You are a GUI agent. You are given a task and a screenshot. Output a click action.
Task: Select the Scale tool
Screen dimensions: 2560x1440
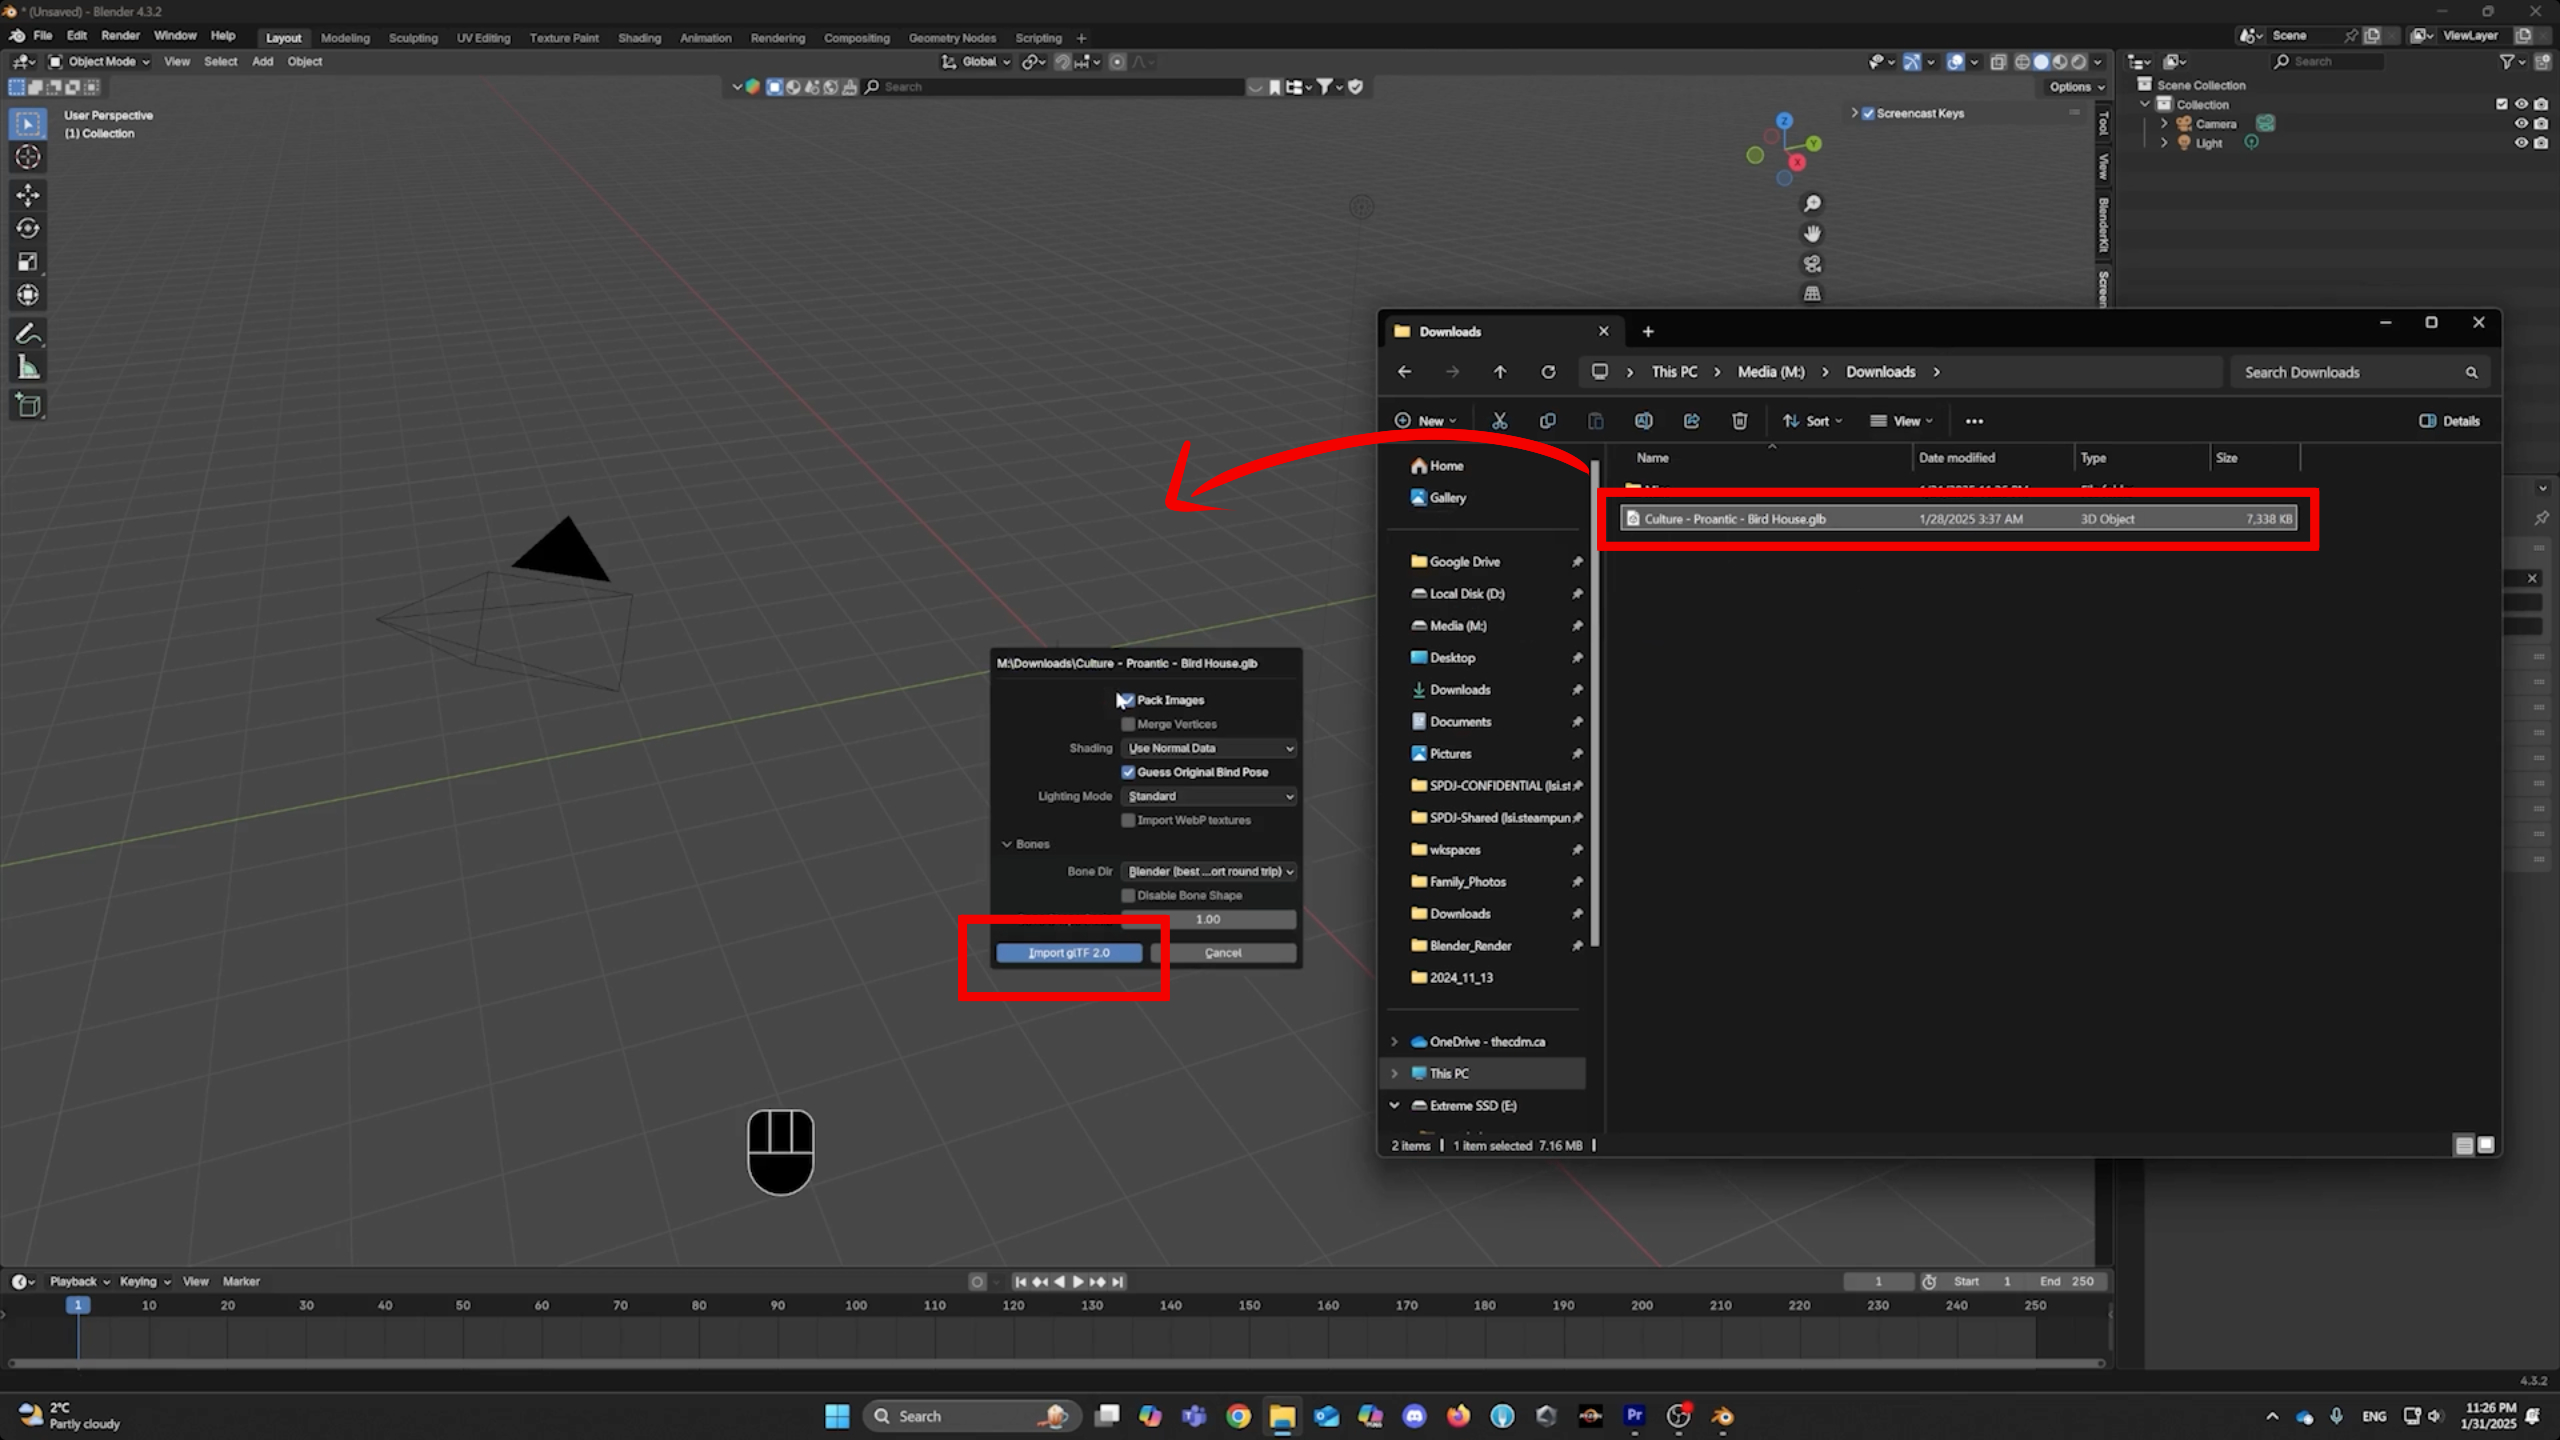coord(27,261)
